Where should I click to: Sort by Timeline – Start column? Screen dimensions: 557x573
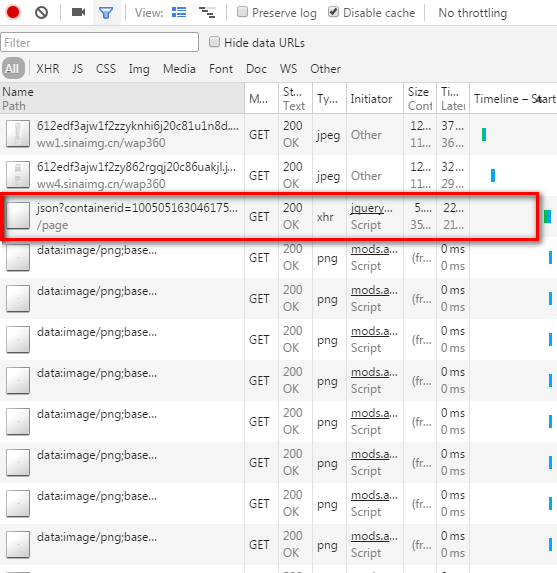pos(514,99)
